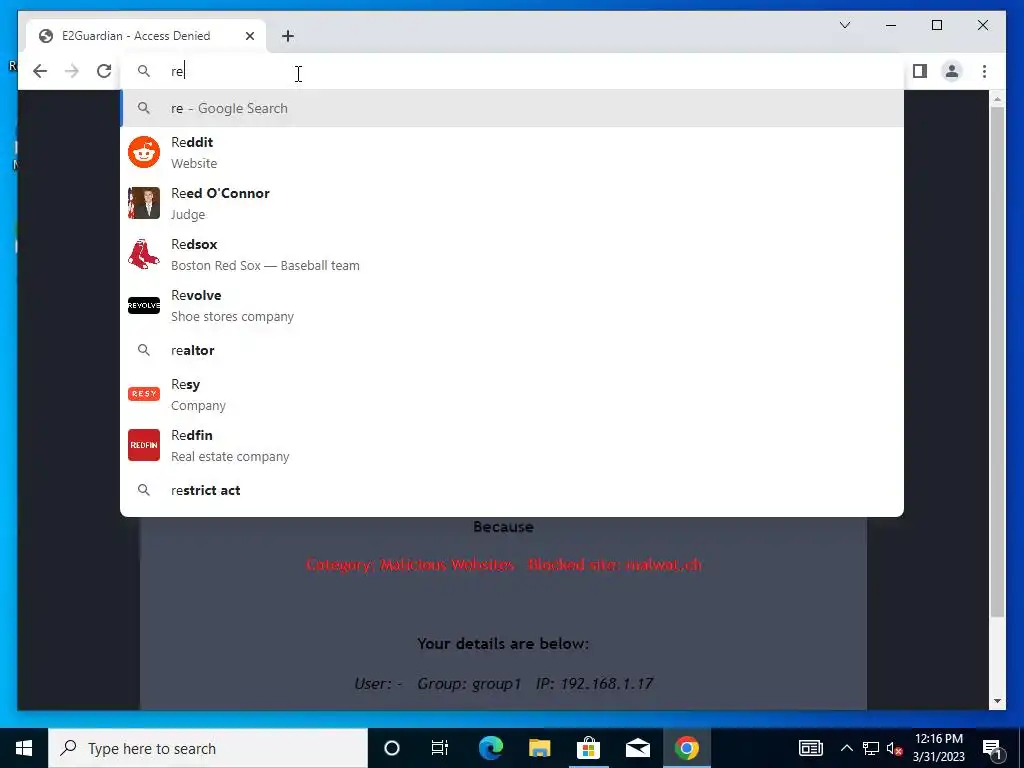Show hidden system tray icons
The height and width of the screenshot is (768, 1024).
click(846, 748)
